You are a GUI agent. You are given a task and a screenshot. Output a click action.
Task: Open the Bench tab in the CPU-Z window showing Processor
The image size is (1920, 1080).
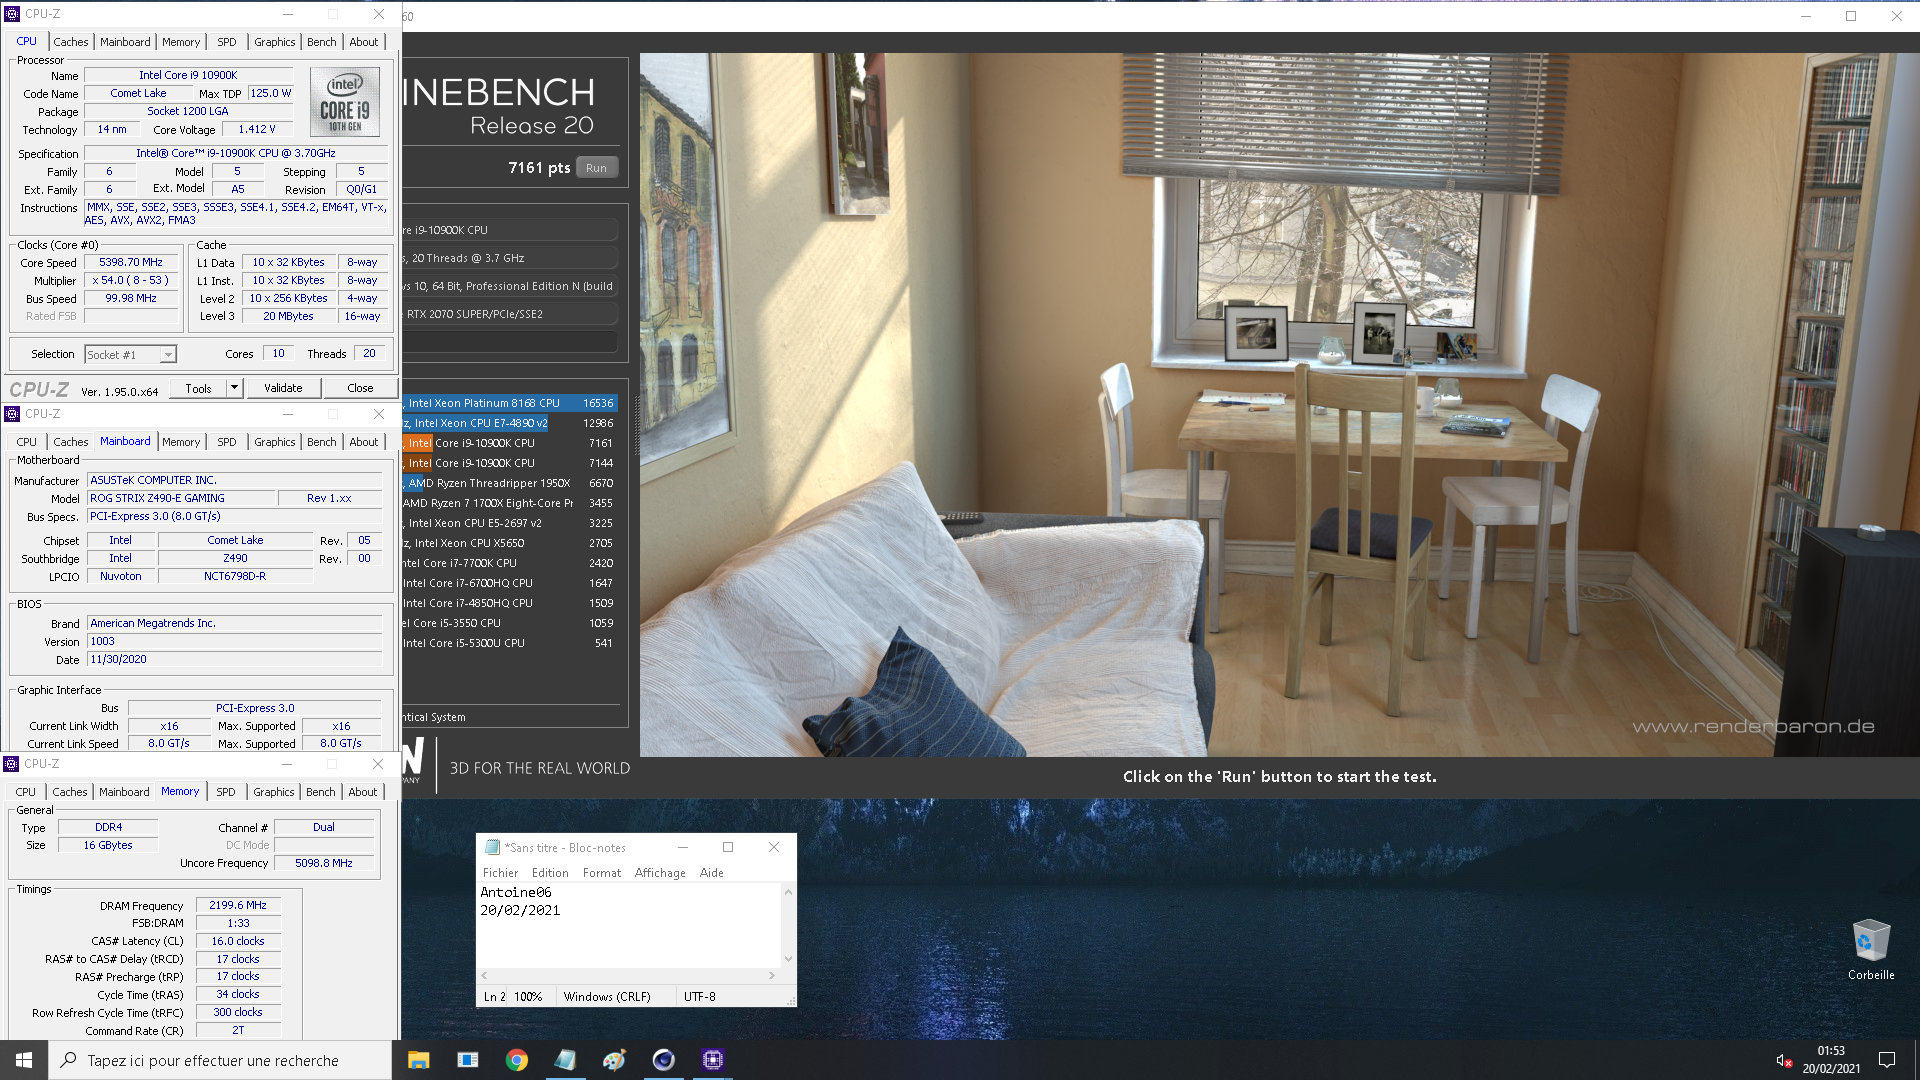point(321,42)
